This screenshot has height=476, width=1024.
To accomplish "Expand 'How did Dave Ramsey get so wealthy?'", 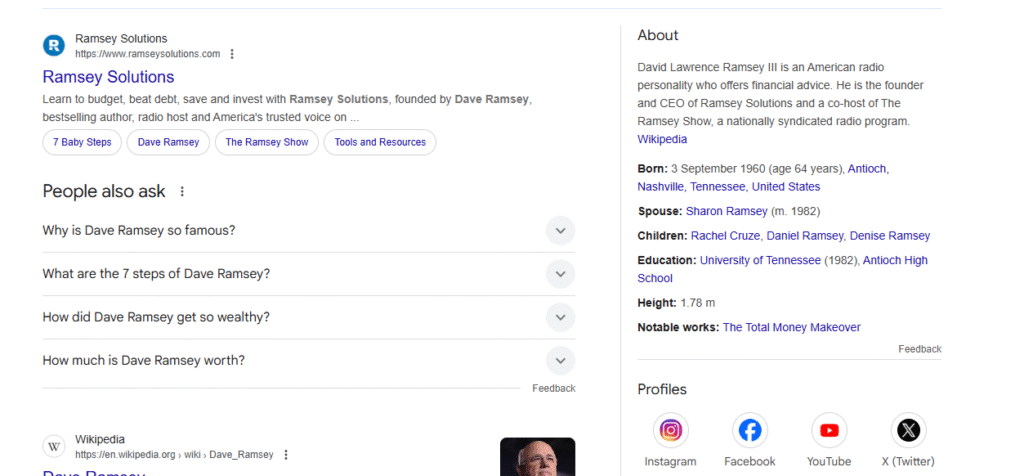I will (x=309, y=317).
